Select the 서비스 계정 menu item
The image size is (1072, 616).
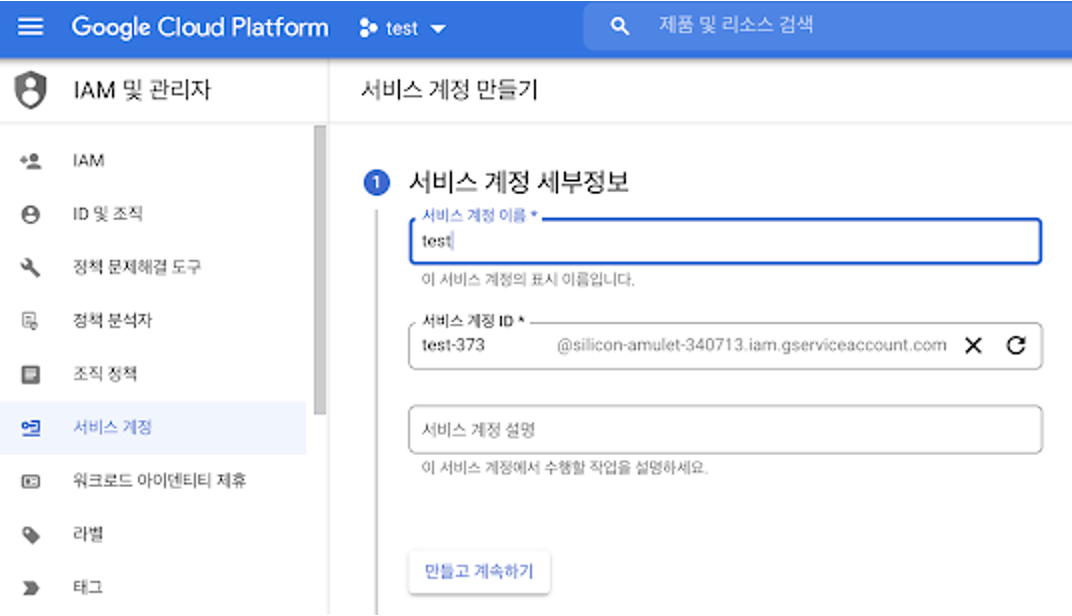153,428
